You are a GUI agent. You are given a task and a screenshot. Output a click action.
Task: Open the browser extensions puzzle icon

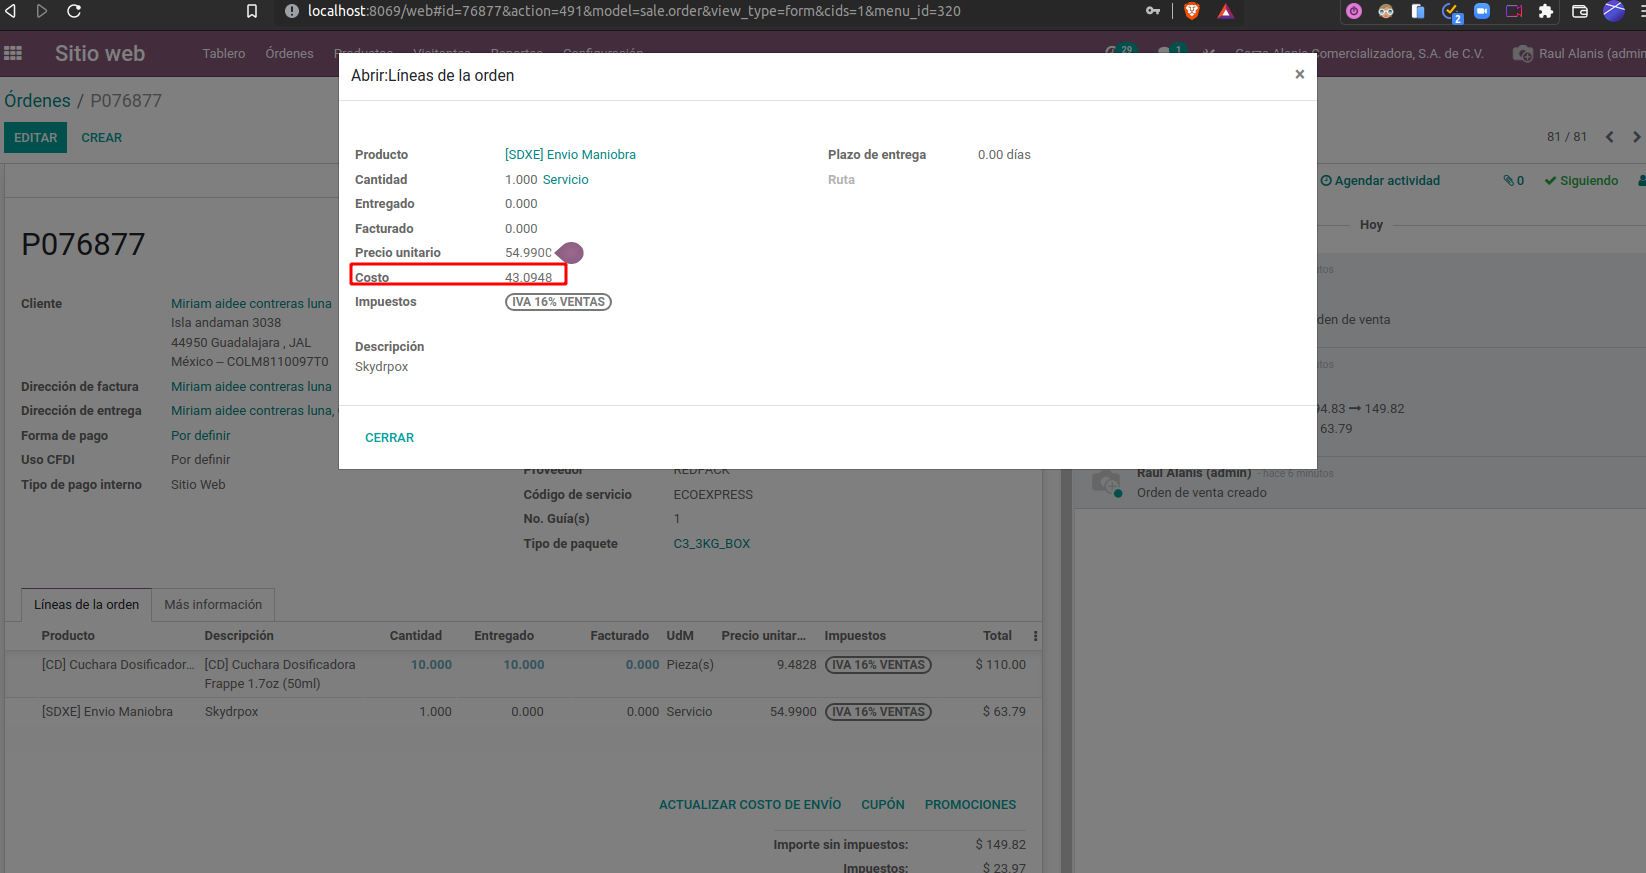pos(1546,11)
